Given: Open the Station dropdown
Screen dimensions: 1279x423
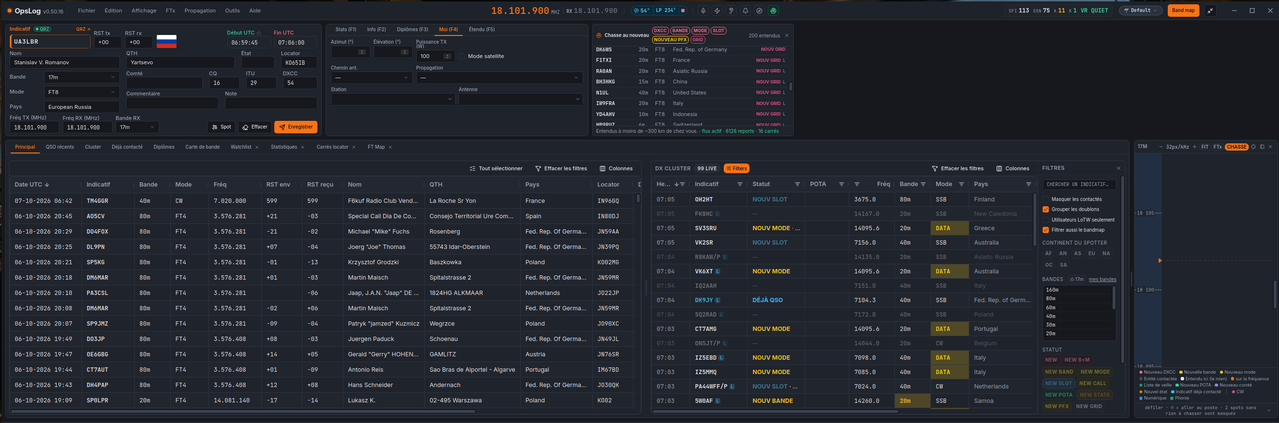Looking at the screenshot, I should click(x=392, y=99).
